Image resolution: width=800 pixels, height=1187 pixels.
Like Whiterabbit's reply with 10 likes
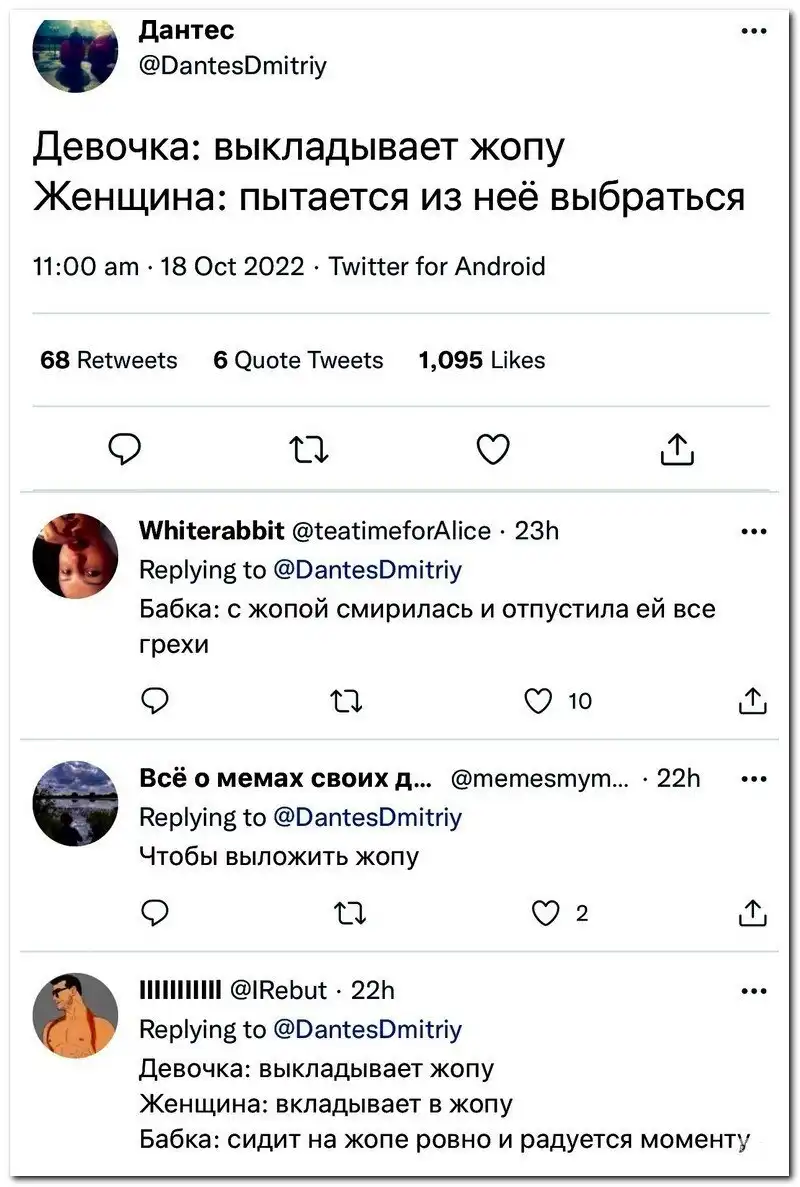tap(541, 702)
